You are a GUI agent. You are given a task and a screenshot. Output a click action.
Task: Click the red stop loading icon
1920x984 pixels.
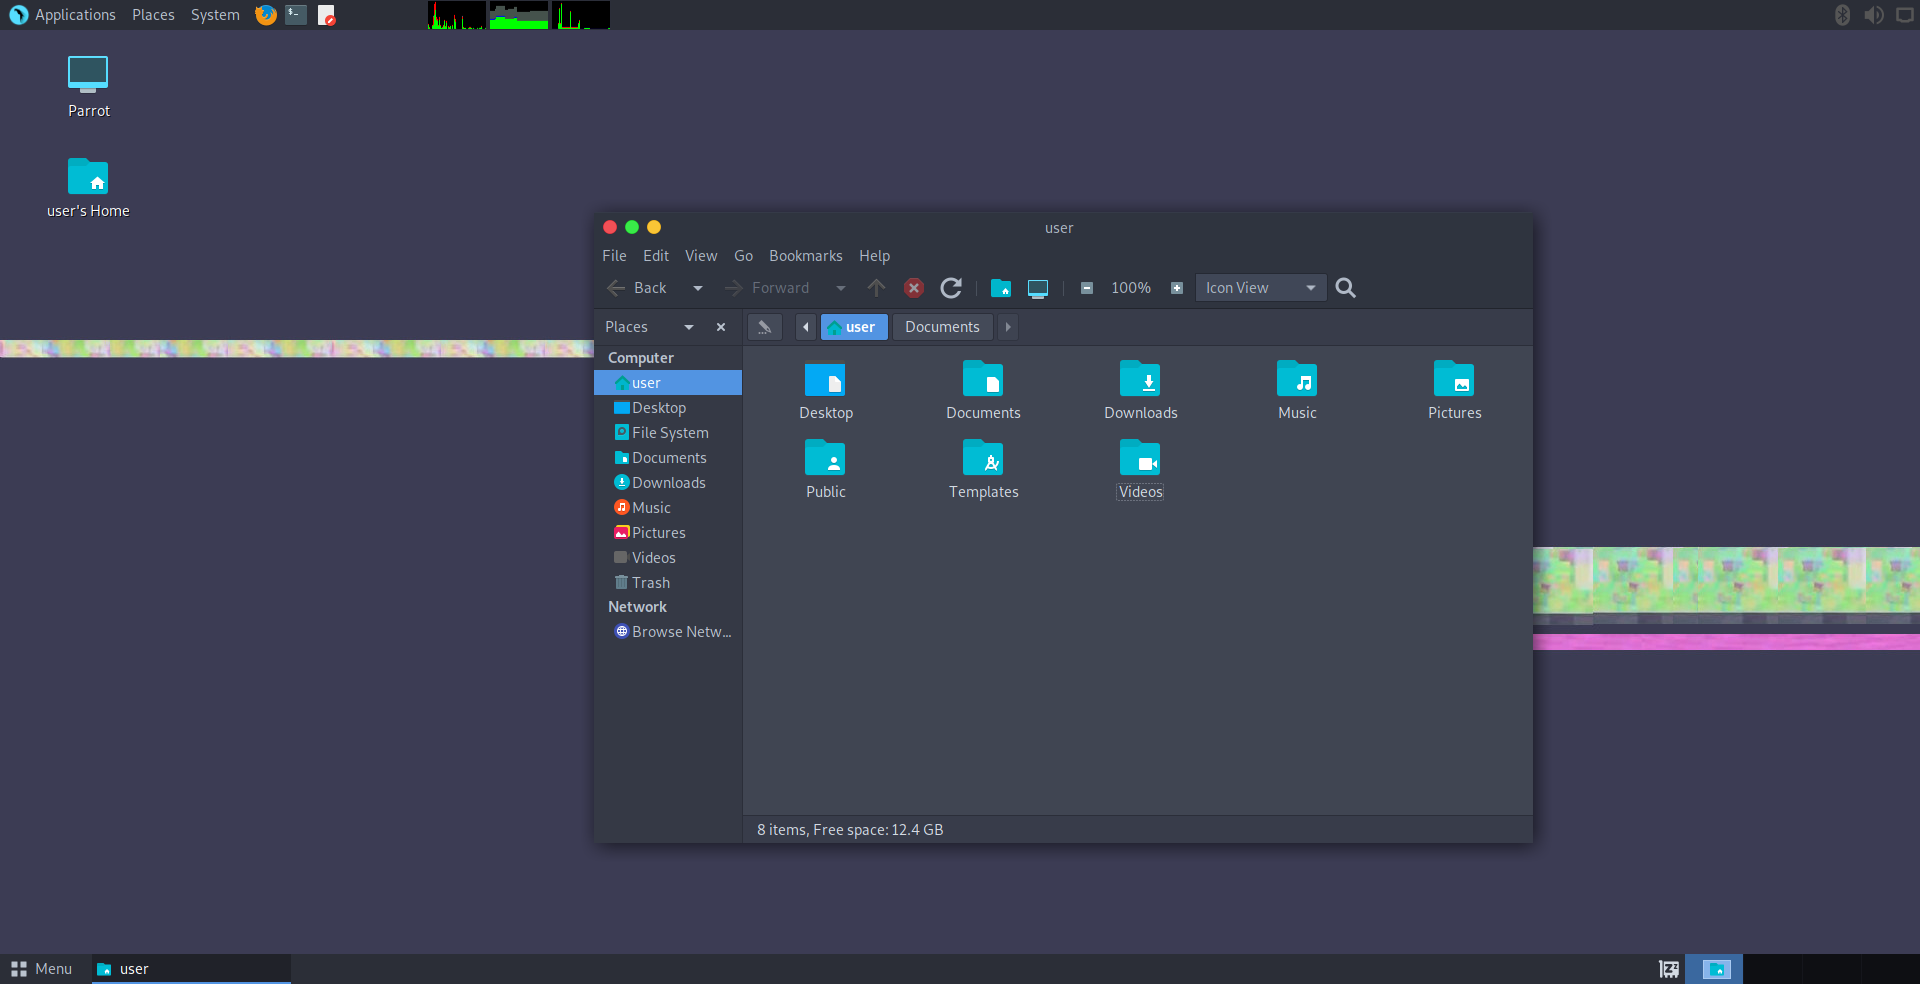913,288
